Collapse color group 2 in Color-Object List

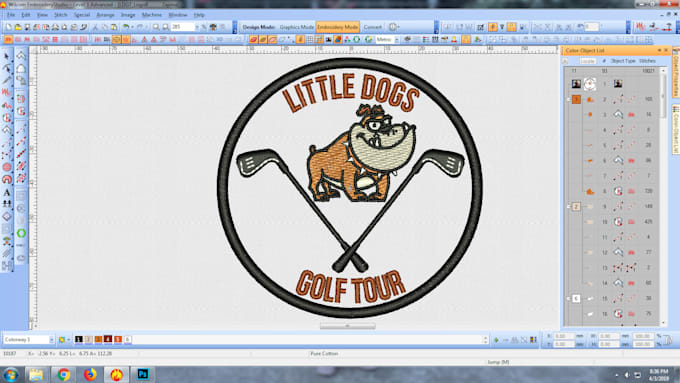(x=569, y=206)
